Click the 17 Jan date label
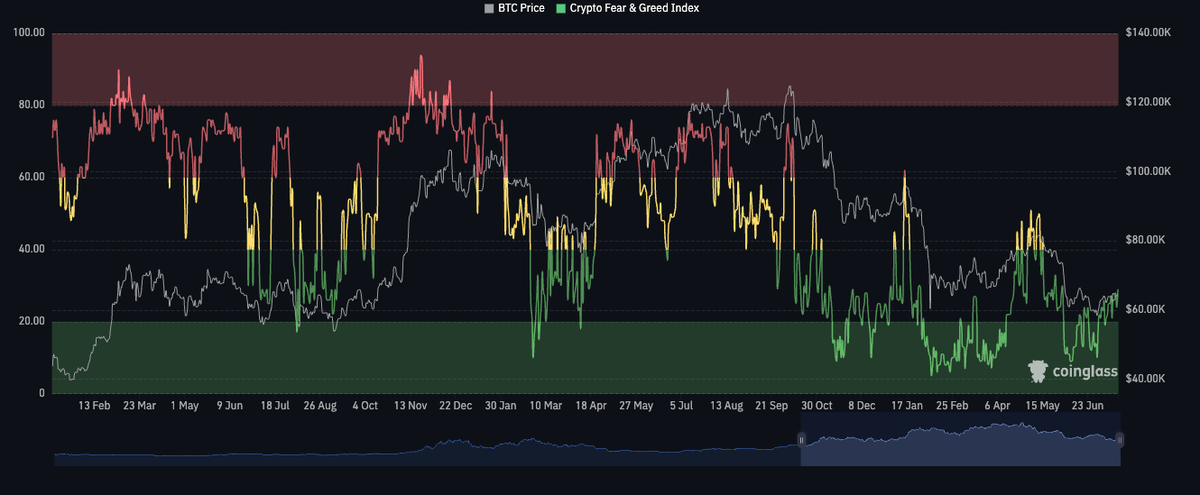 click(907, 406)
